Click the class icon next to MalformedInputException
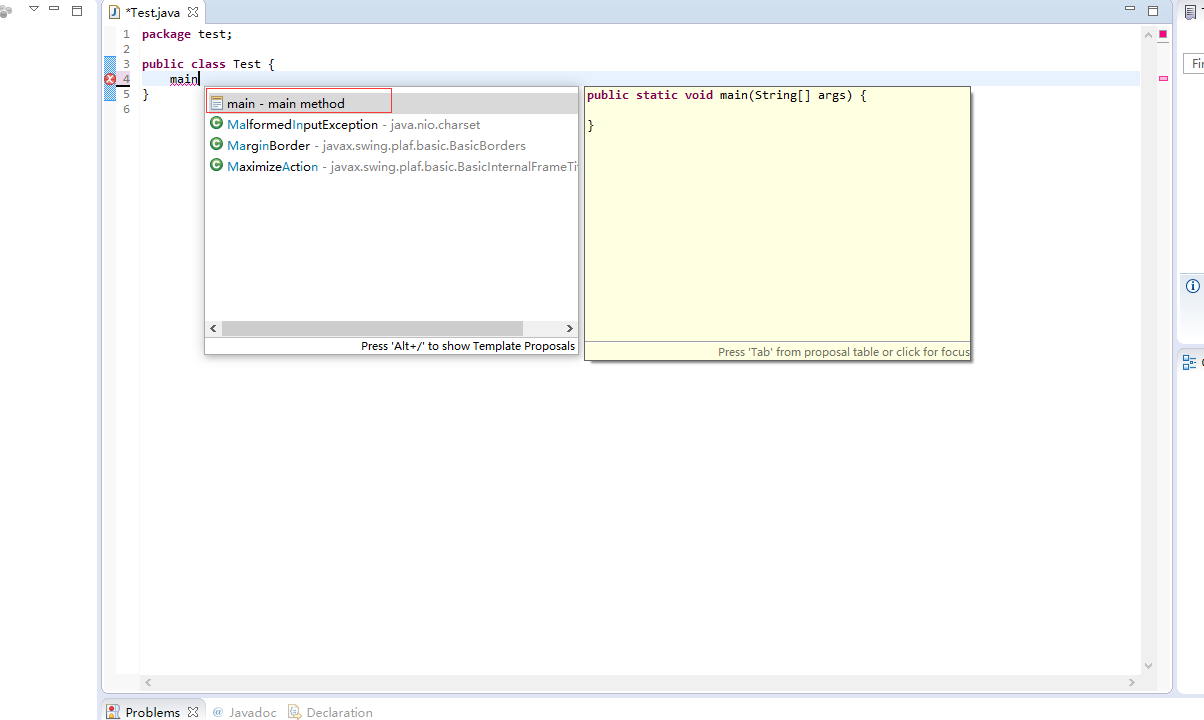The height and width of the screenshot is (720, 1204). pos(216,124)
